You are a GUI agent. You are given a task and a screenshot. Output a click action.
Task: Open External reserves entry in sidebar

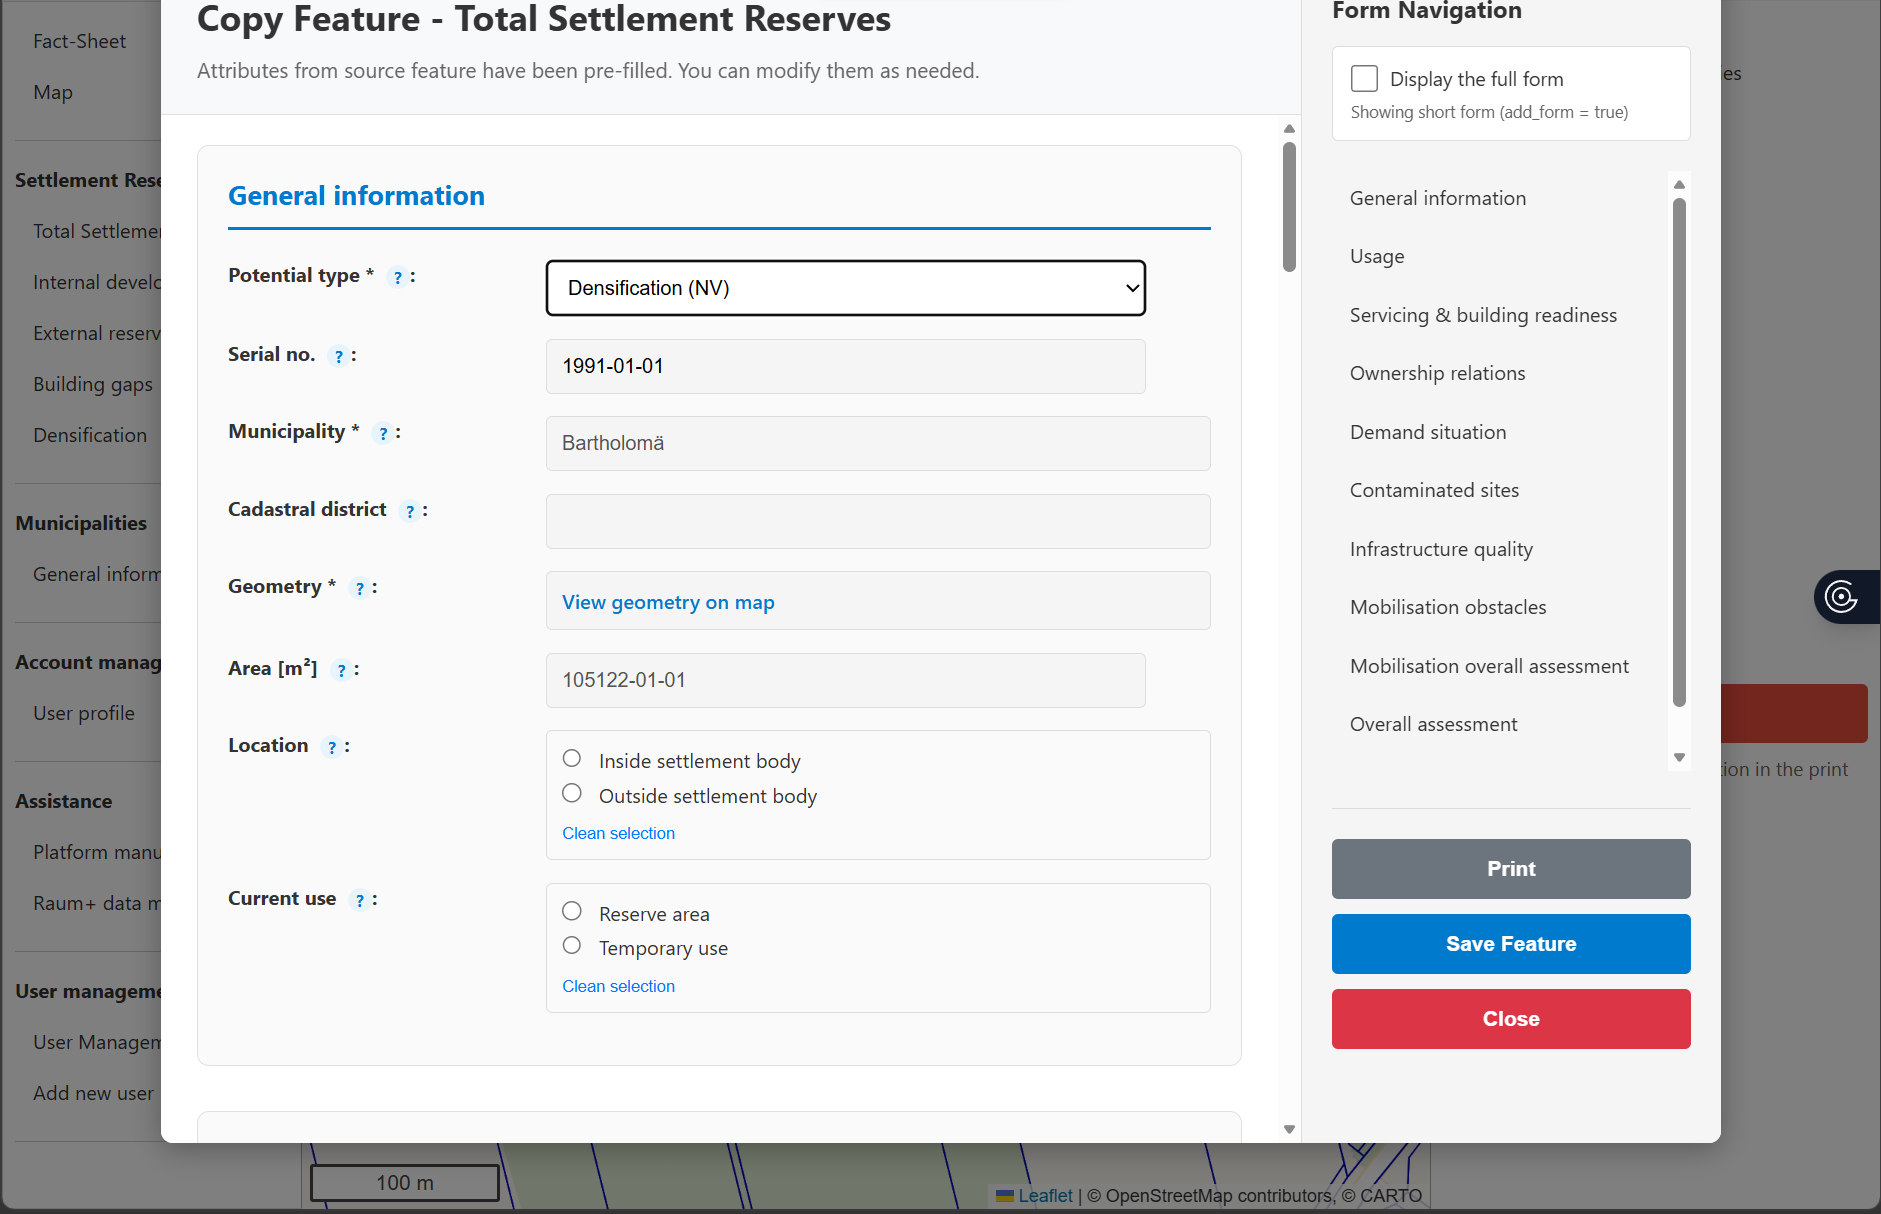tap(96, 333)
